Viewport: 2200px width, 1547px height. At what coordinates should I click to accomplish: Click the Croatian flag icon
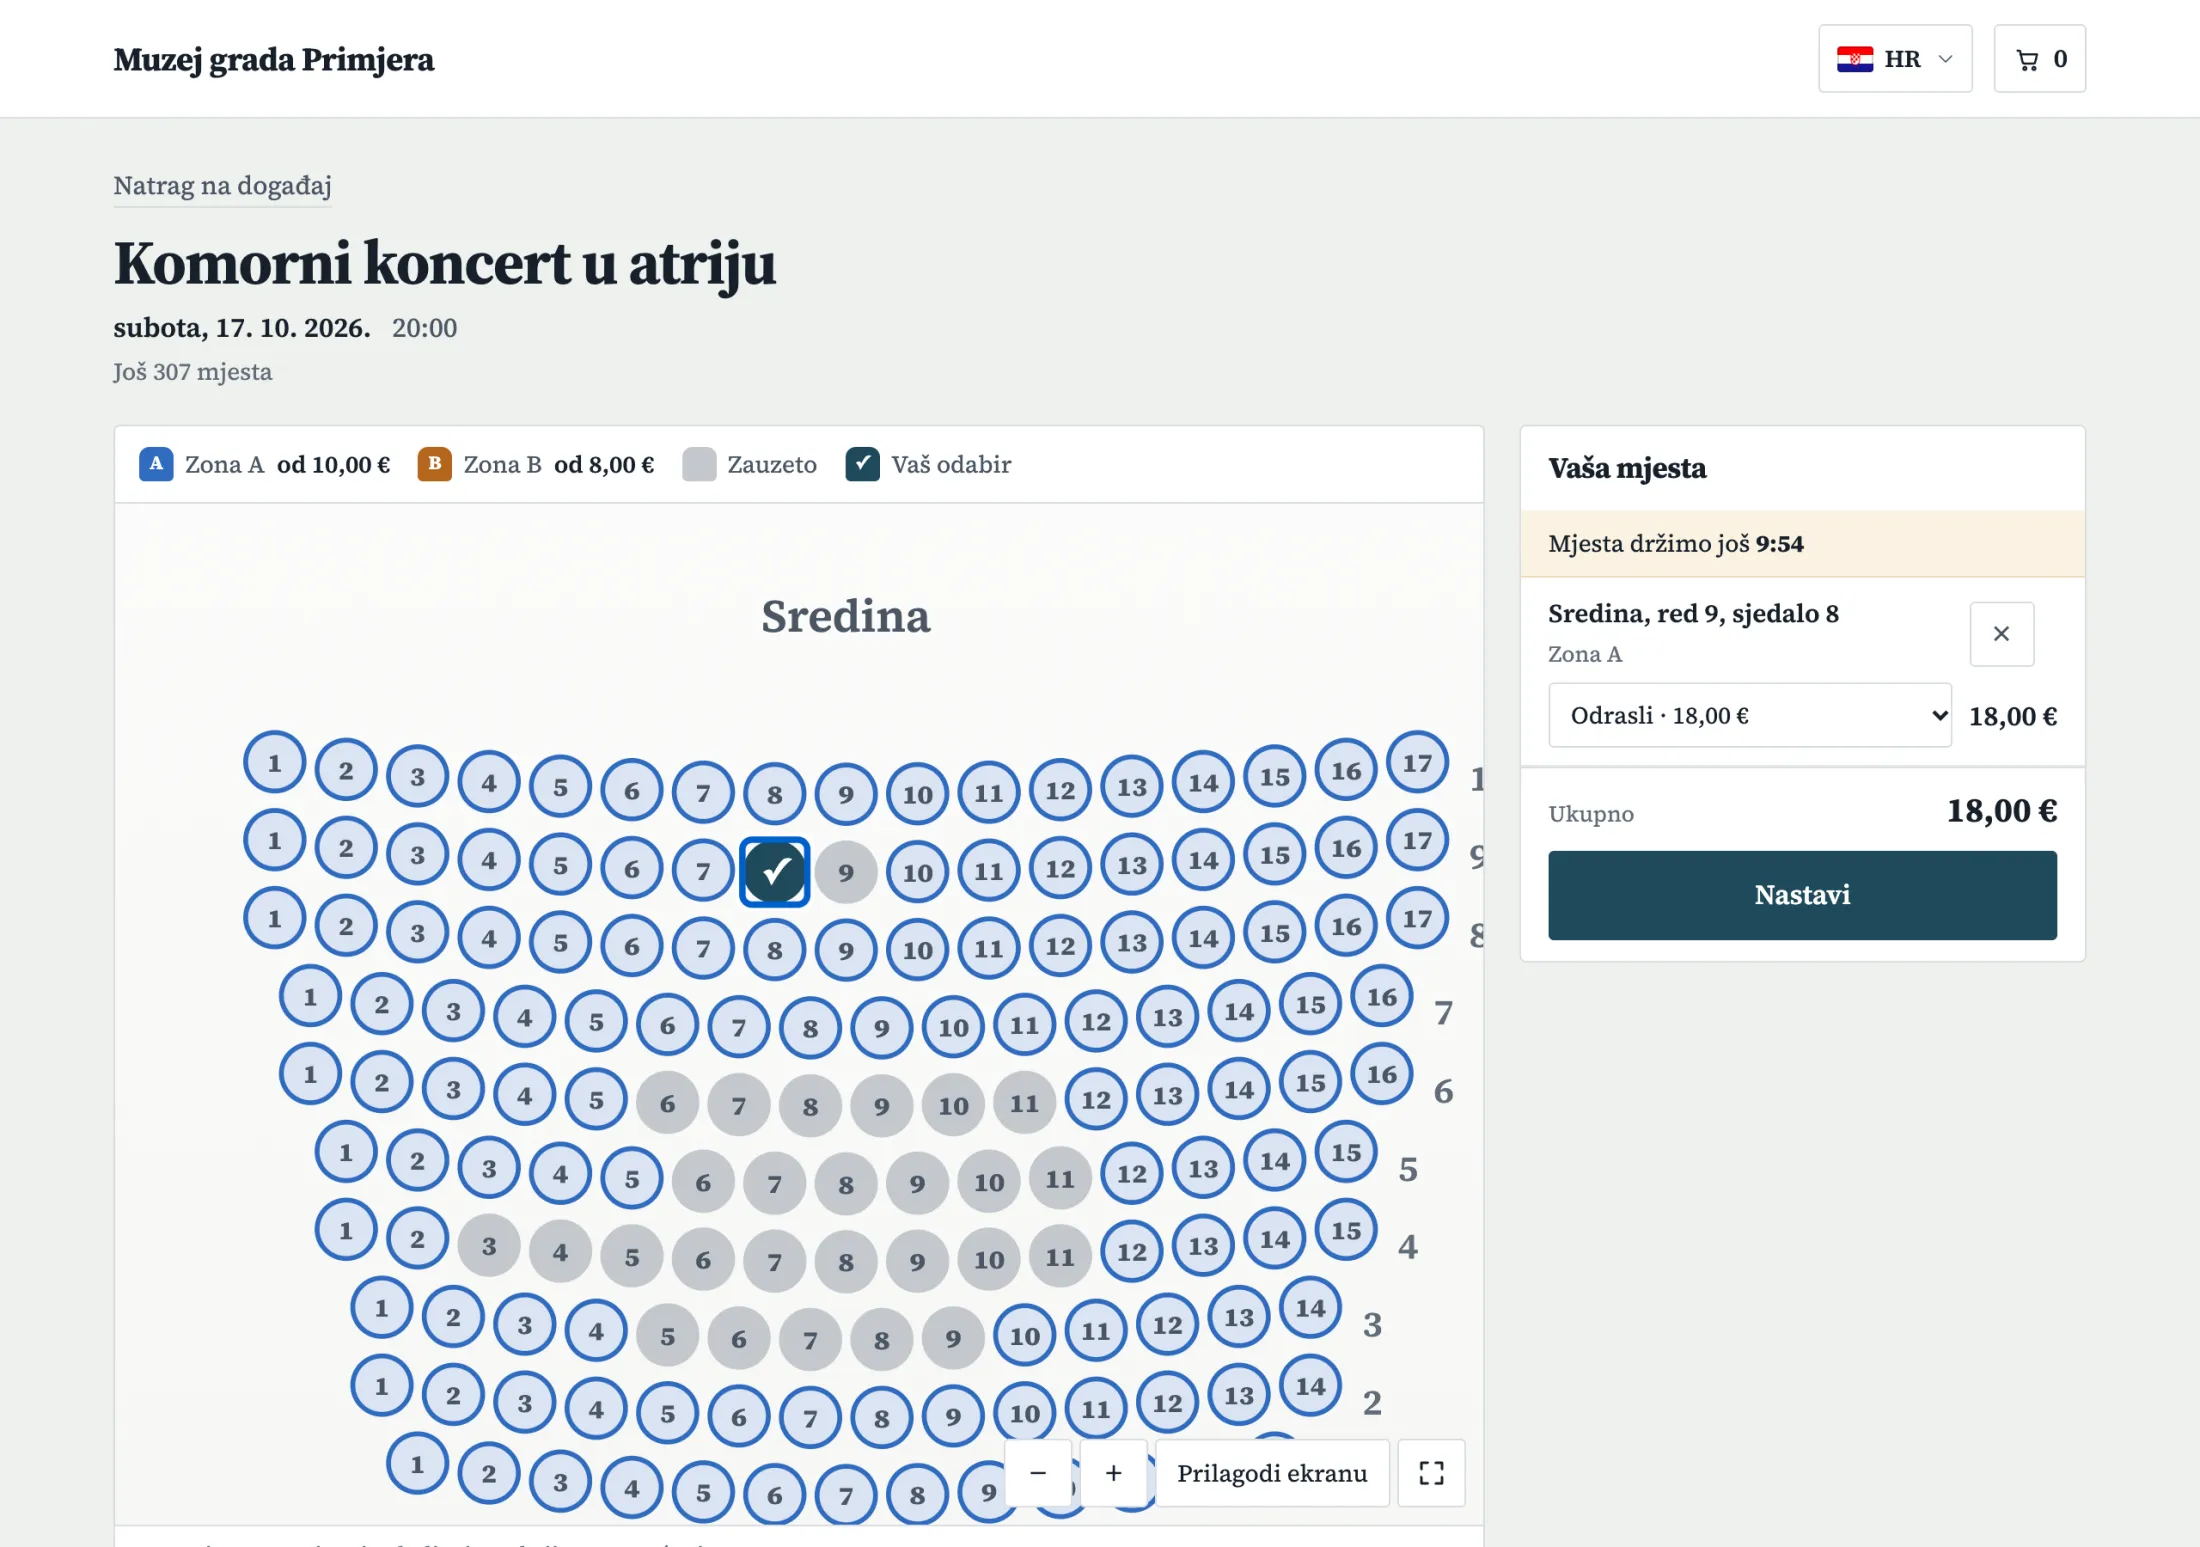(x=1855, y=59)
